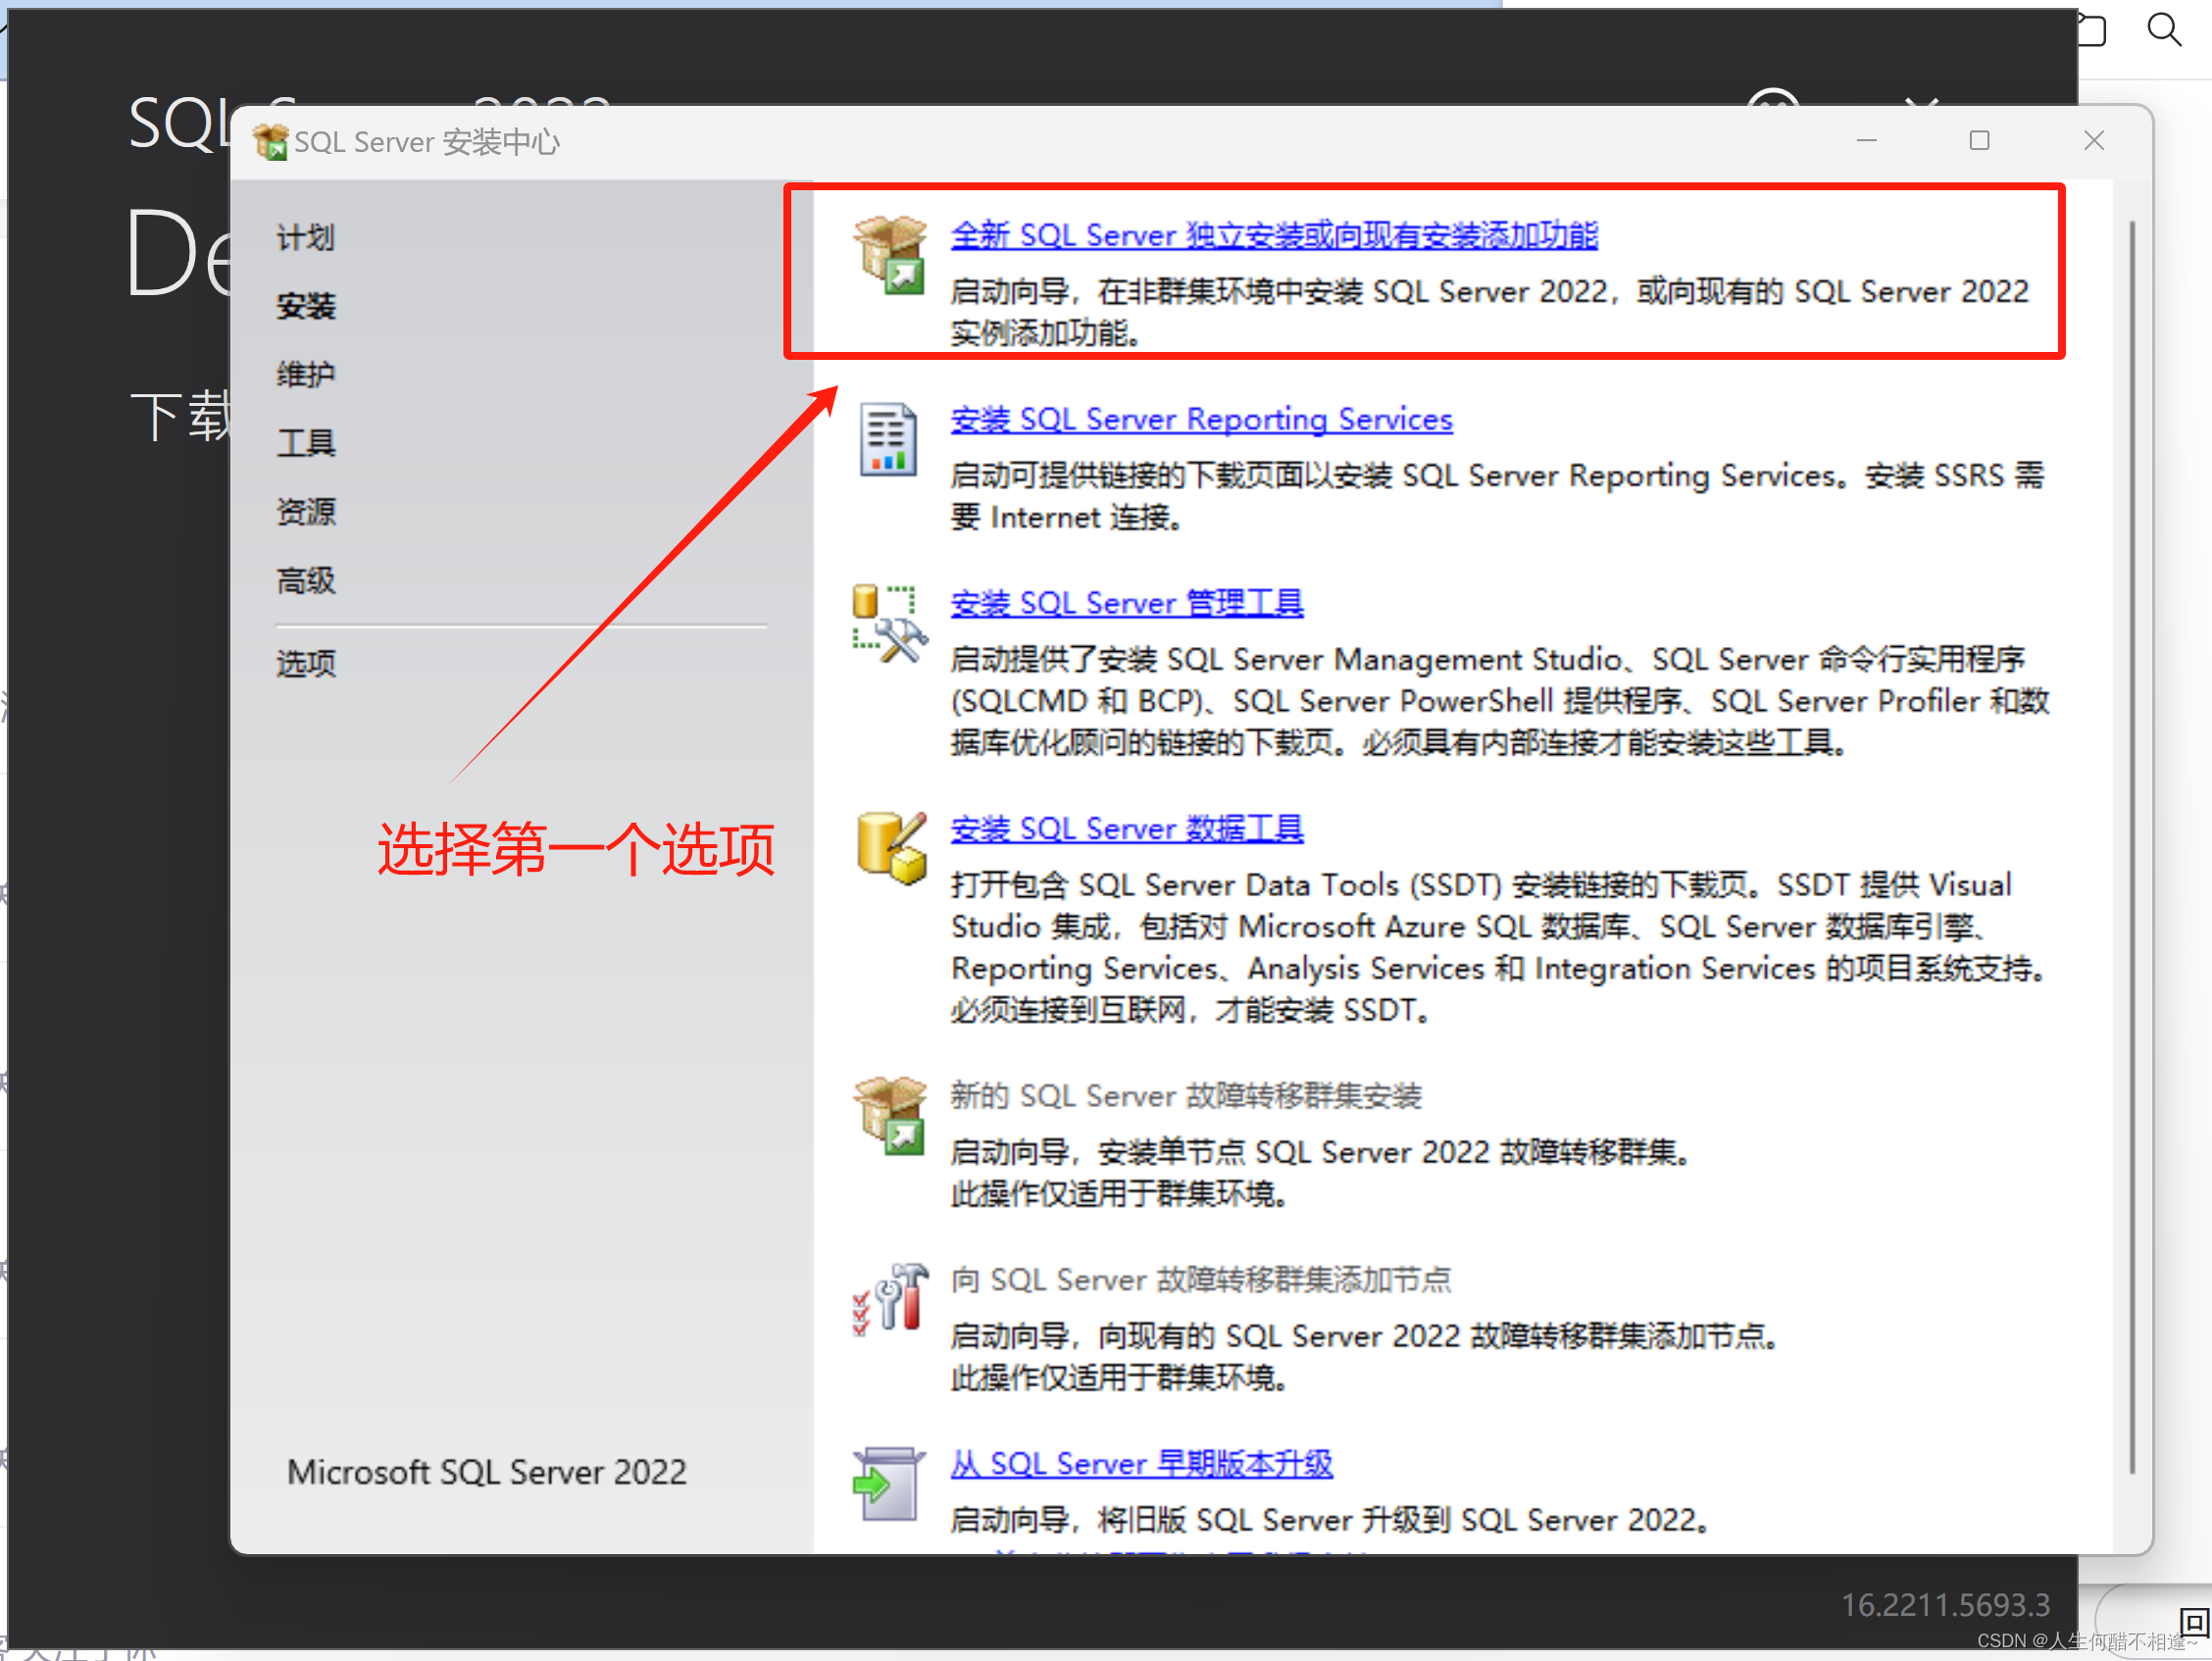2212x1661 pixels.
Task: Close the SQL Server 安装中心 window
Action: pyautogui.click(x=2093, y=141)
